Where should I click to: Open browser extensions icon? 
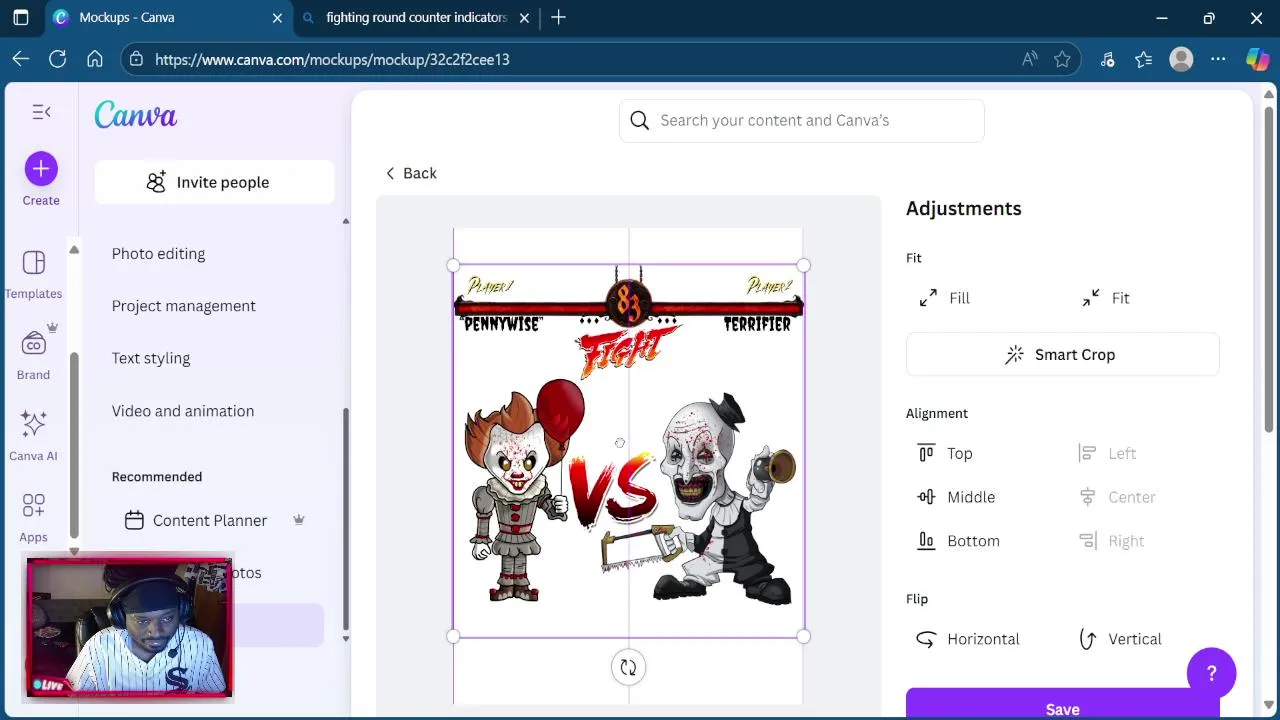coord(1107,59)
